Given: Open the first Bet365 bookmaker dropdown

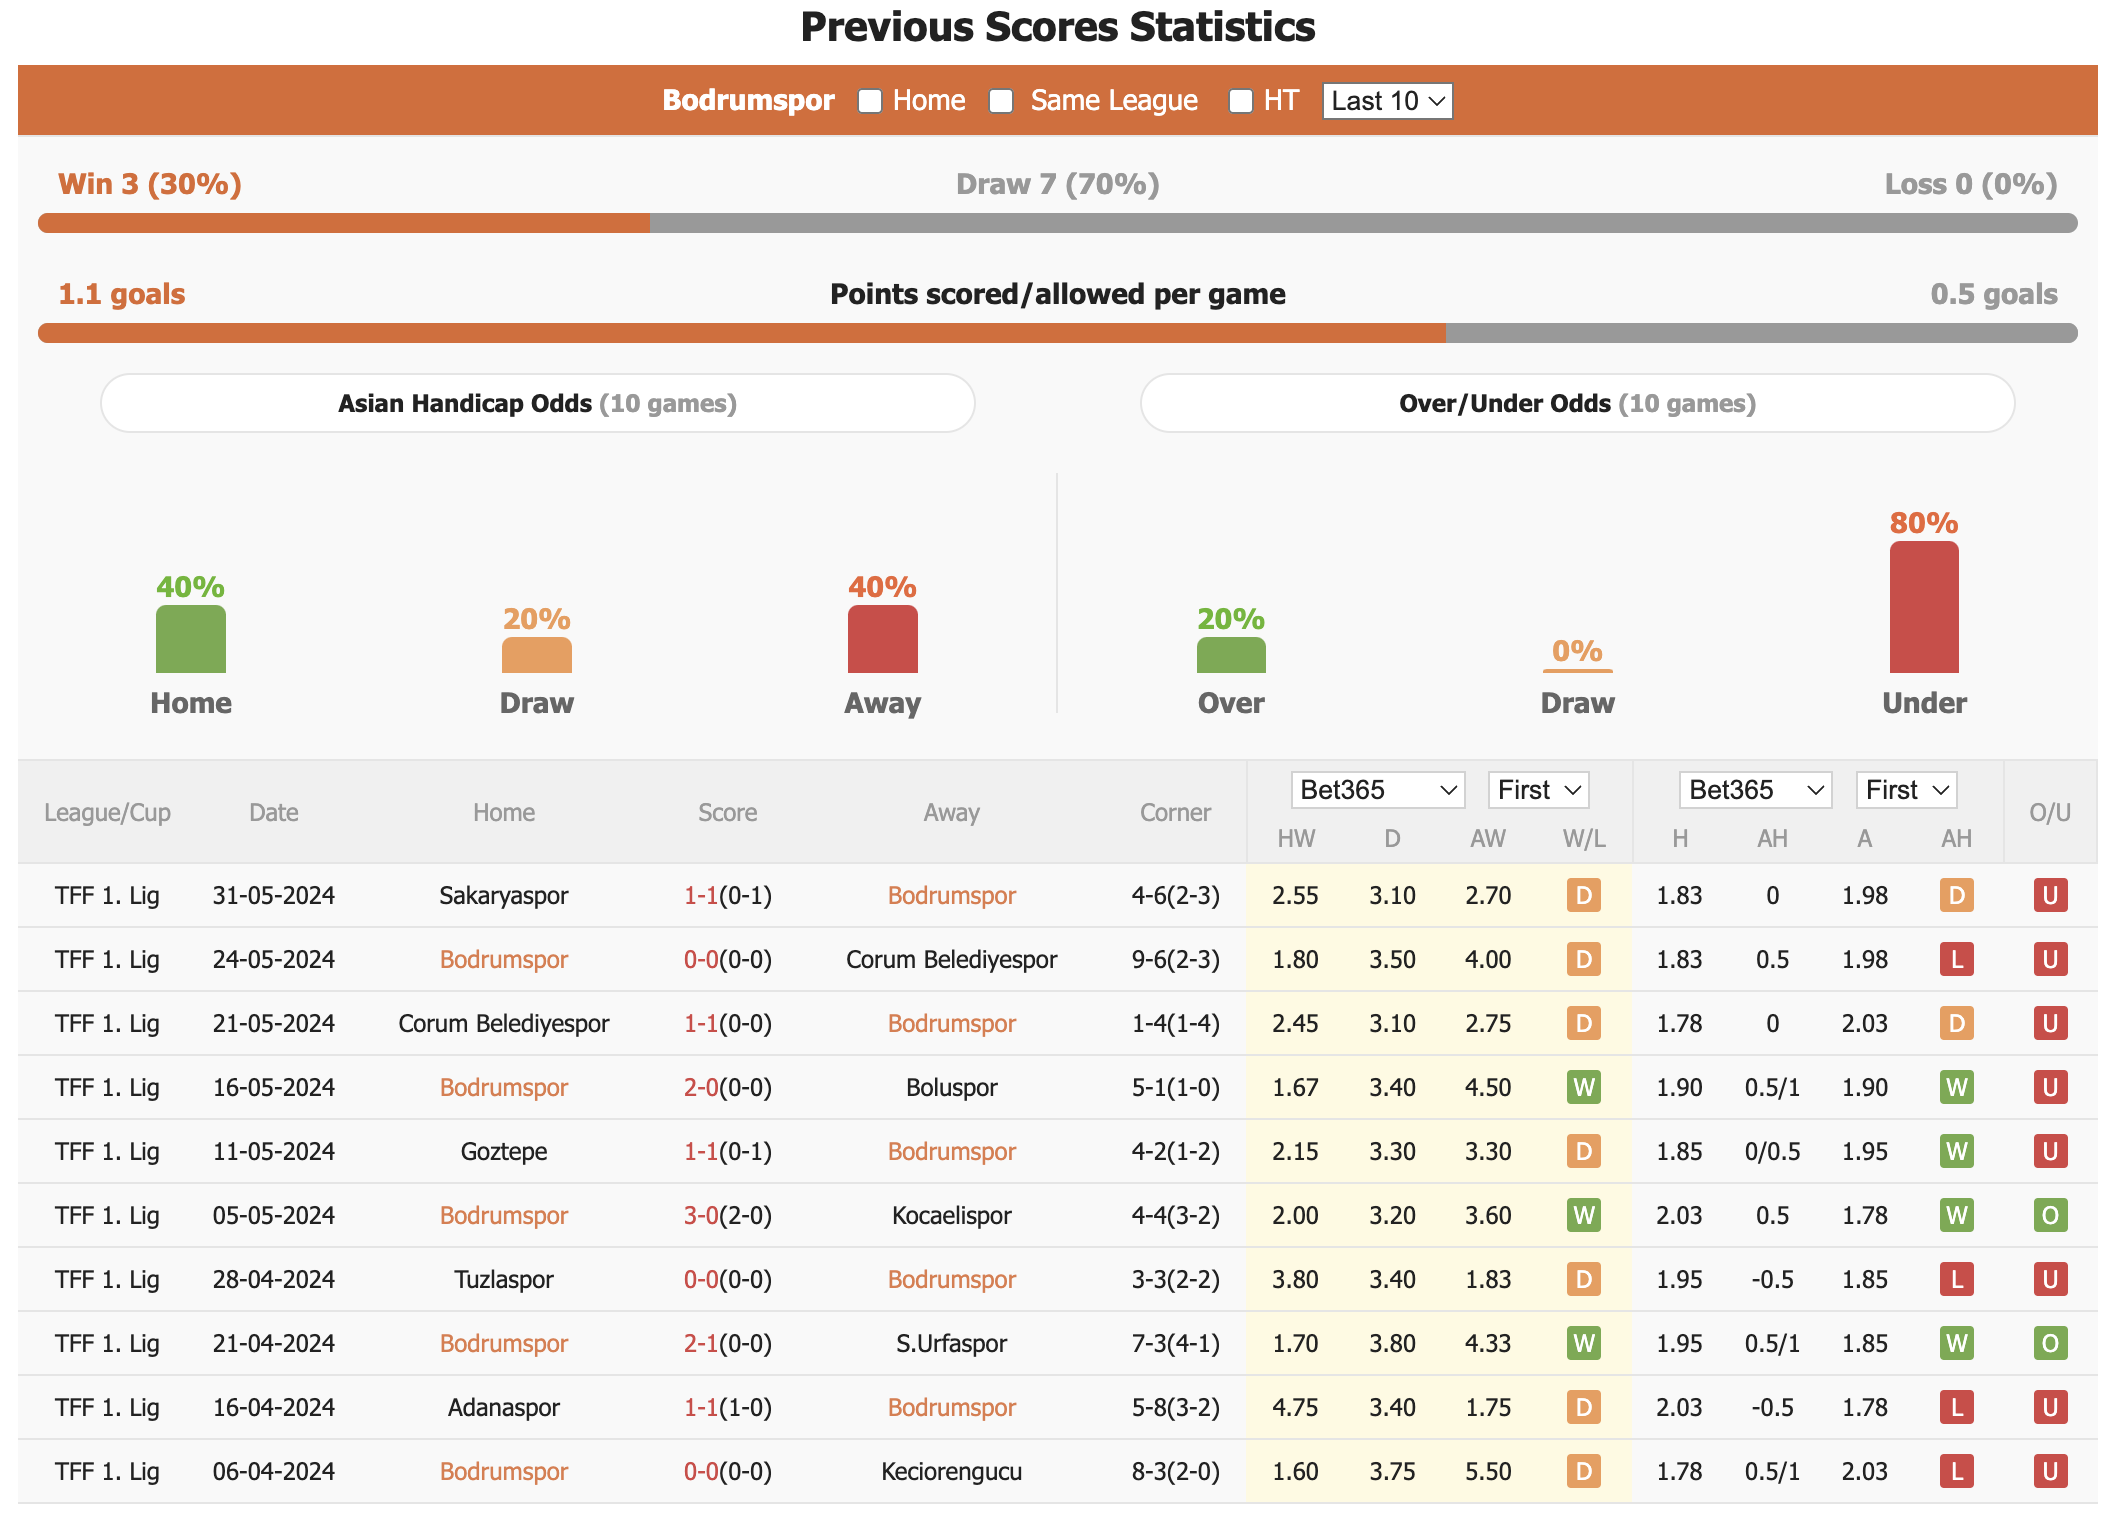Looking at the screenshot, I should coord(1377,790).
